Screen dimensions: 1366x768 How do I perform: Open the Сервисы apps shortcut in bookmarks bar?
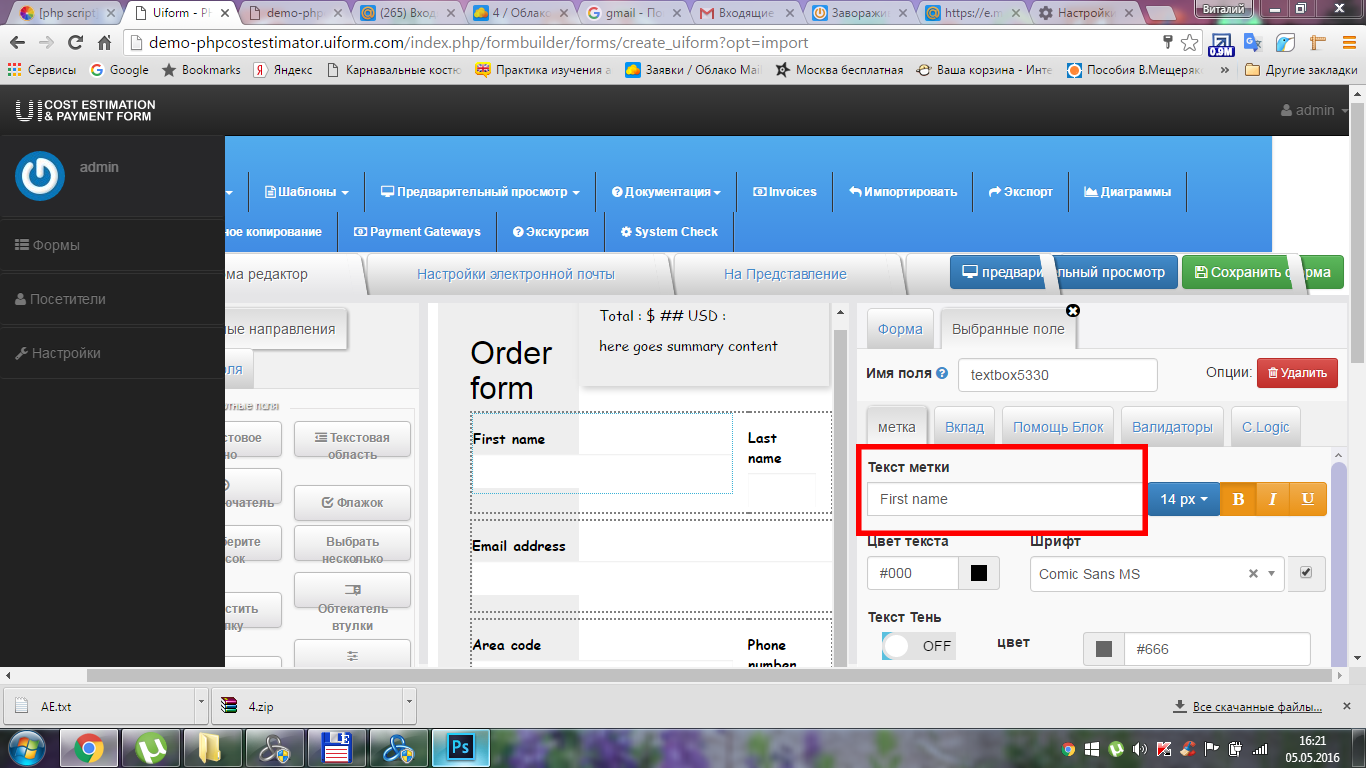coord(42,70)
